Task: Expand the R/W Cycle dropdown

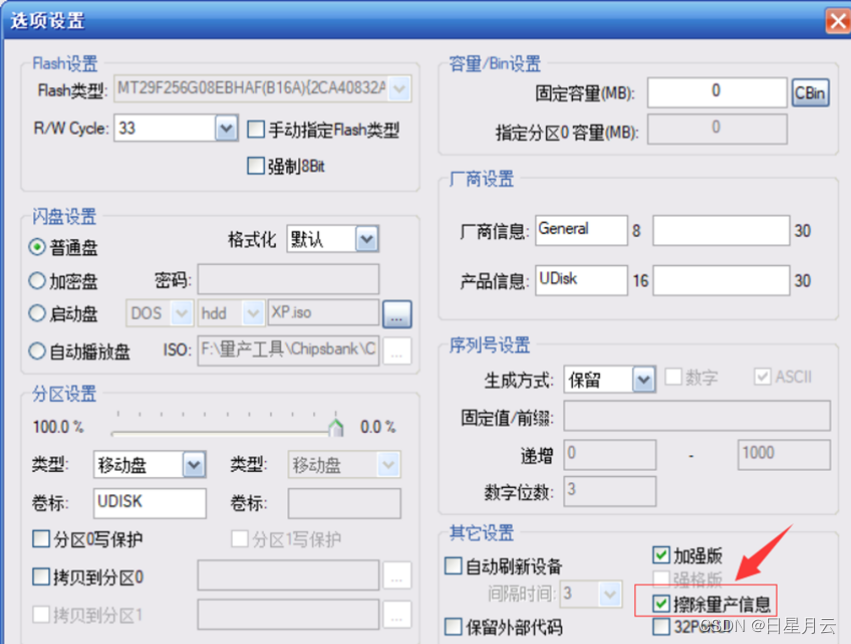Action: pyautogui.click(x=226, y=129)
